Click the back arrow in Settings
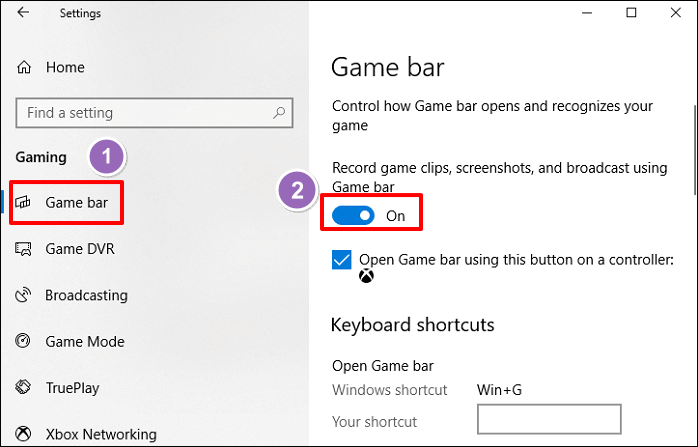The width and height of the screenshot is (698, 447). [23, 12]
